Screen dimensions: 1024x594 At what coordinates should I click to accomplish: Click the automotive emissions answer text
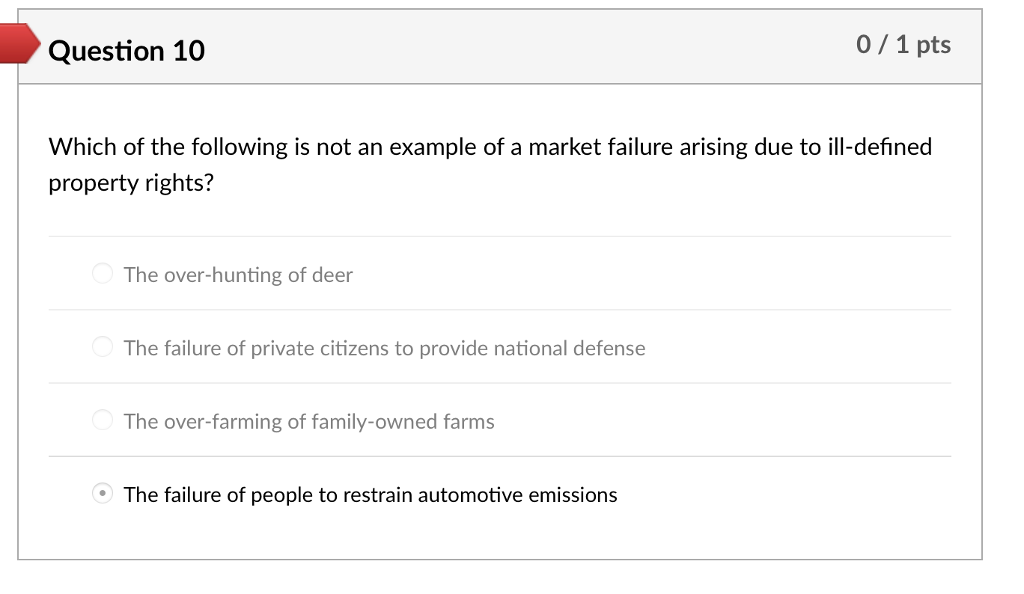[x=370, y=494]
